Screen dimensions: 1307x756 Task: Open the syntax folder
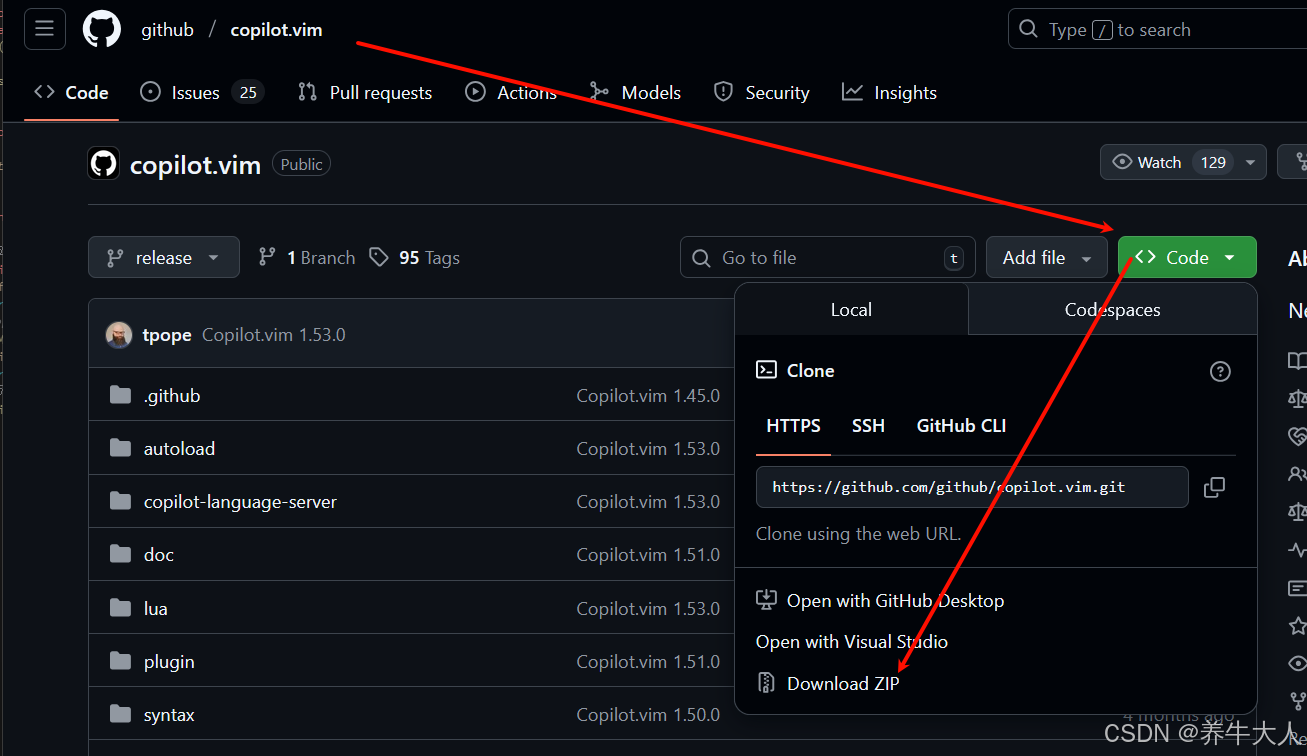tap(169, 714)
